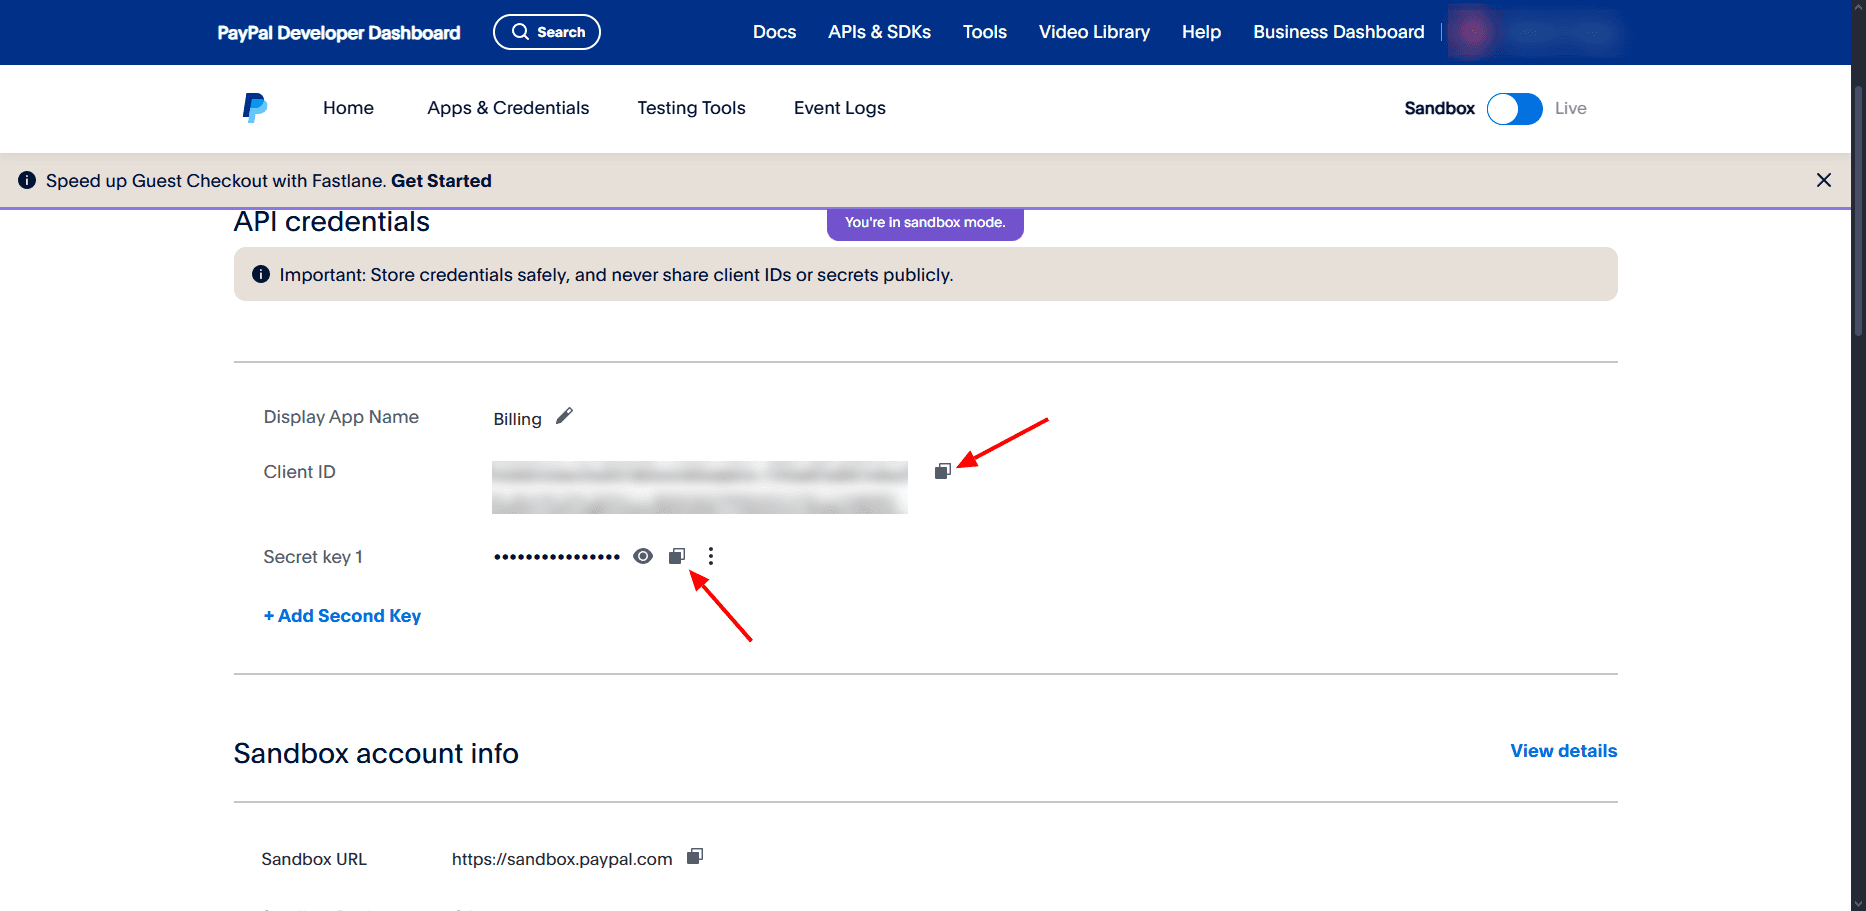Open the Tools menu
This screenshot has width=1866, height=911.
pos(984,31)
